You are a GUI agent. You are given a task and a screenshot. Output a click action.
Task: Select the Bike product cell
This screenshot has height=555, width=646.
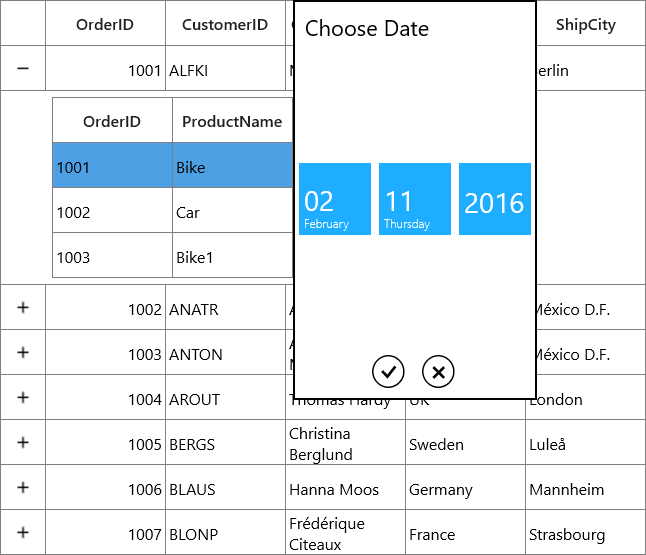[x=232, y=165]
